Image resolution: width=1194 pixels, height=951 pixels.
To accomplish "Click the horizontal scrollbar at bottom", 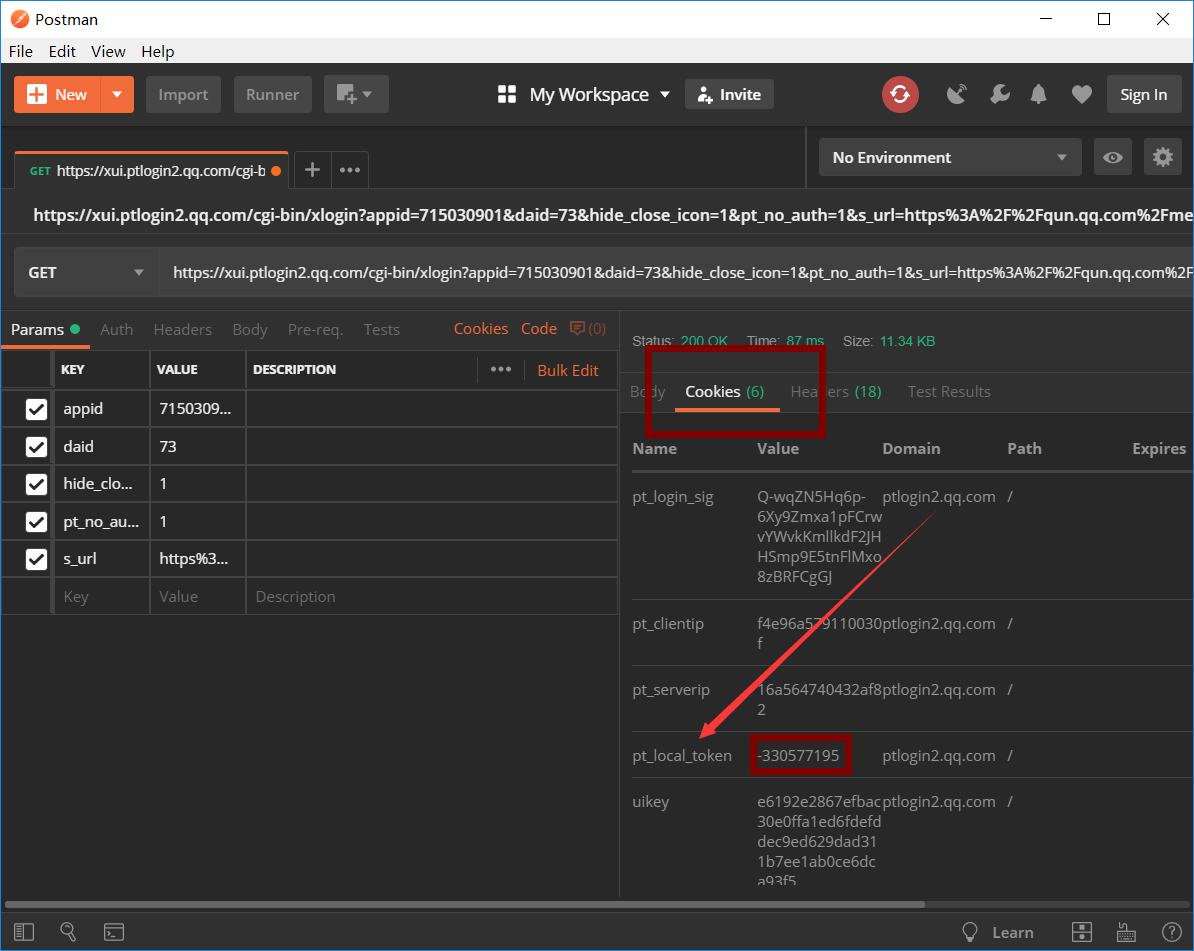I will [465, 905].
